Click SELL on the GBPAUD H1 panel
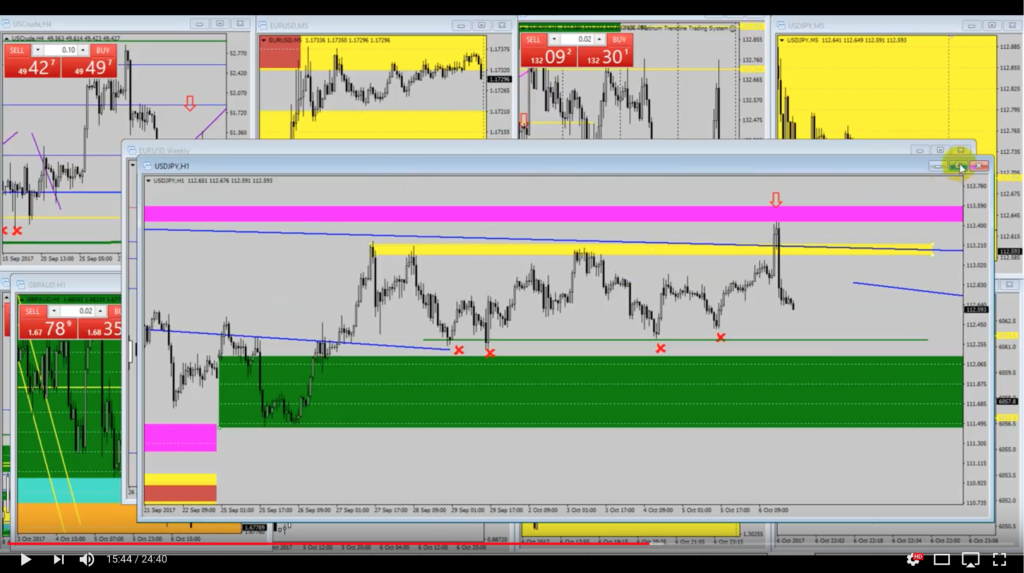Screen dimensions: 1024x573 (32, 312)
